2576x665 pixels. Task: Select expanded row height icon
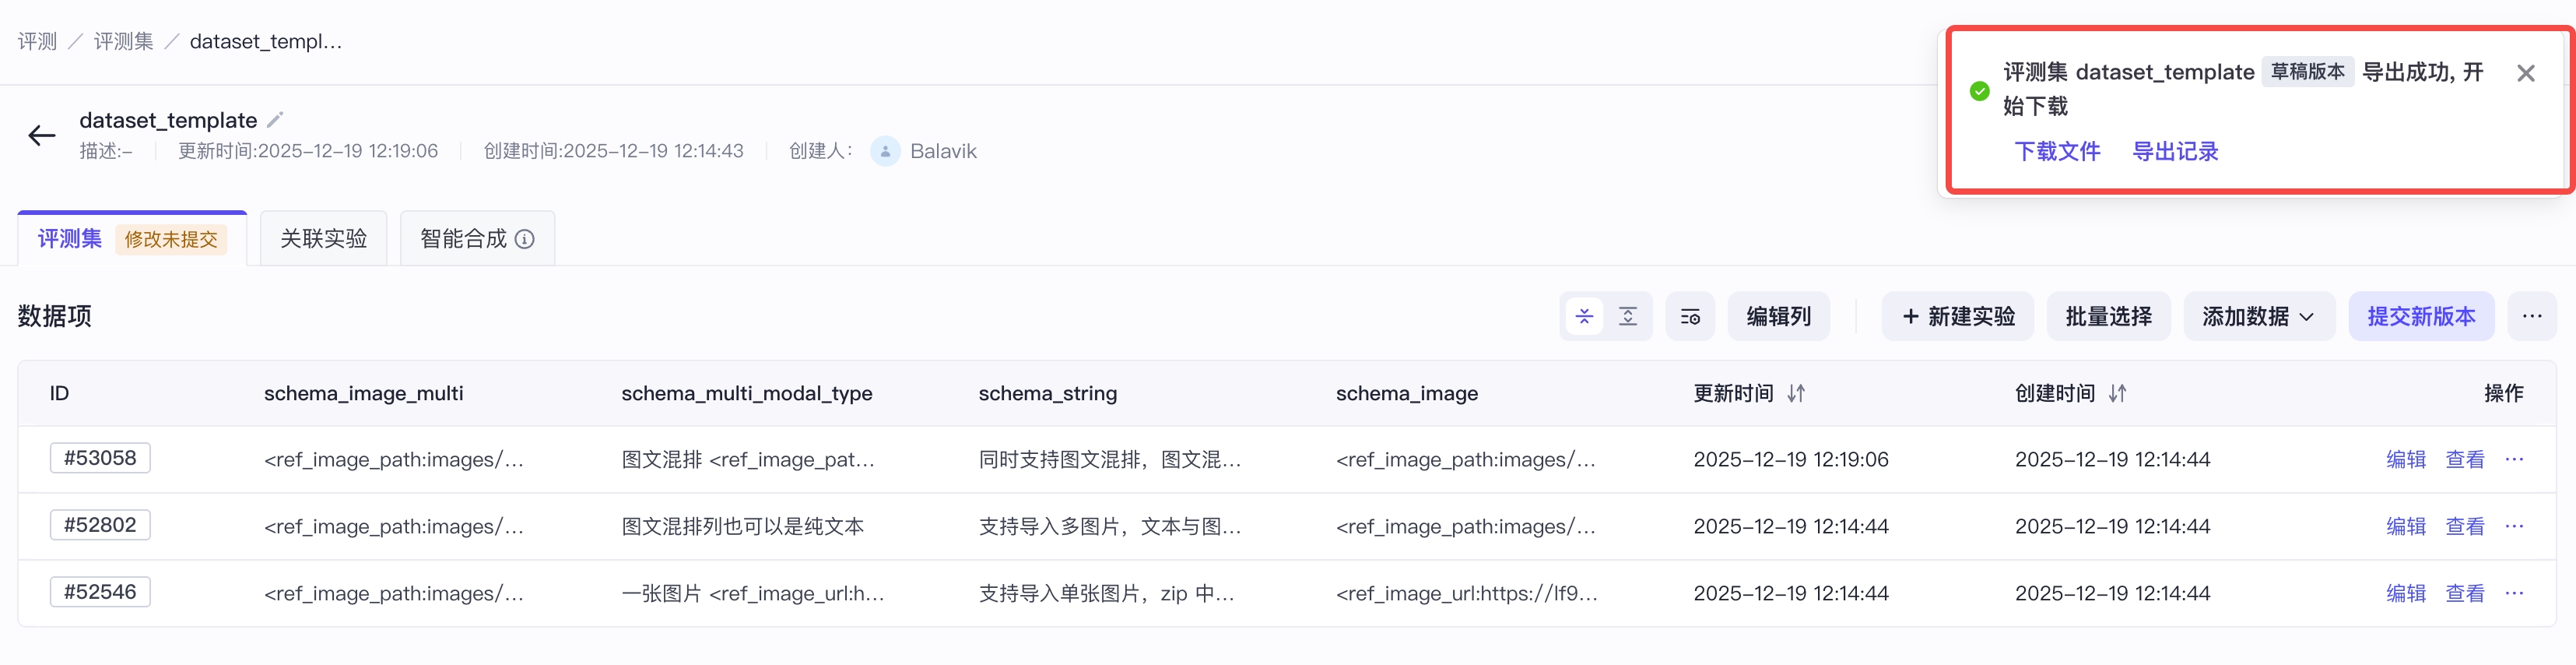pos(1628,317)
